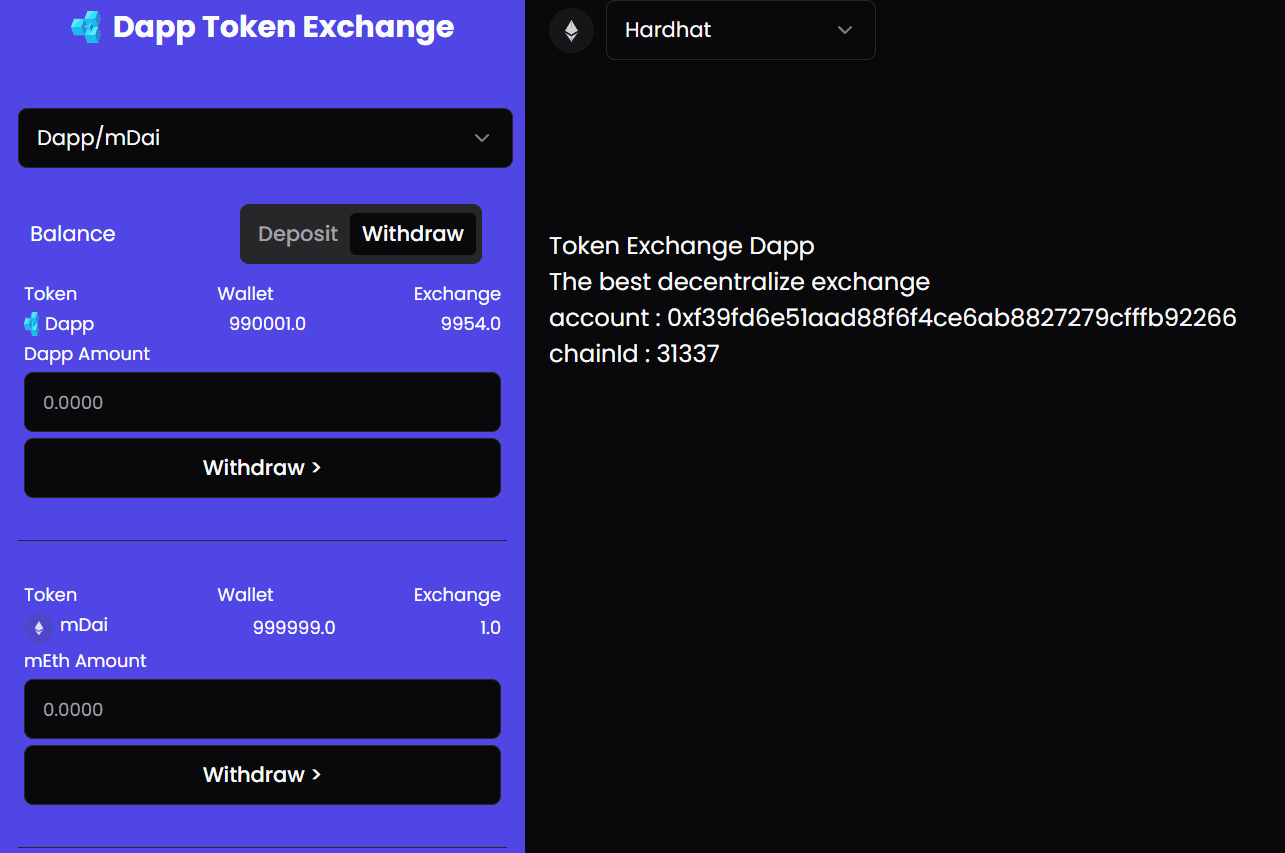Focus the Dapp Amount input field
Viewport: 1285px width, 853px height.
[262, 402]
